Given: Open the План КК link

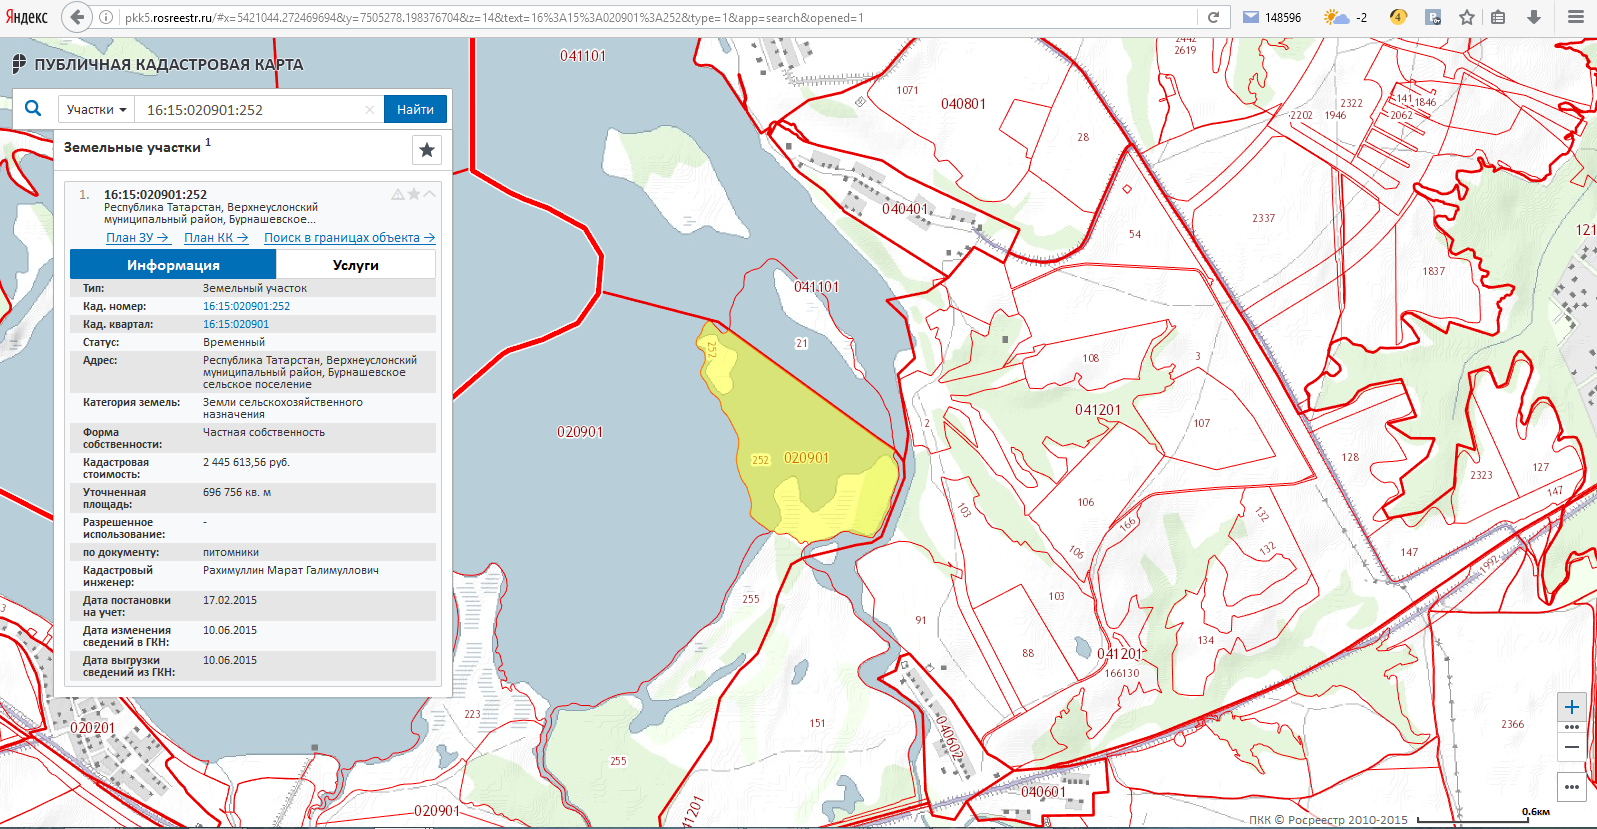Looking at the screenshot, I should pos(216,238).
